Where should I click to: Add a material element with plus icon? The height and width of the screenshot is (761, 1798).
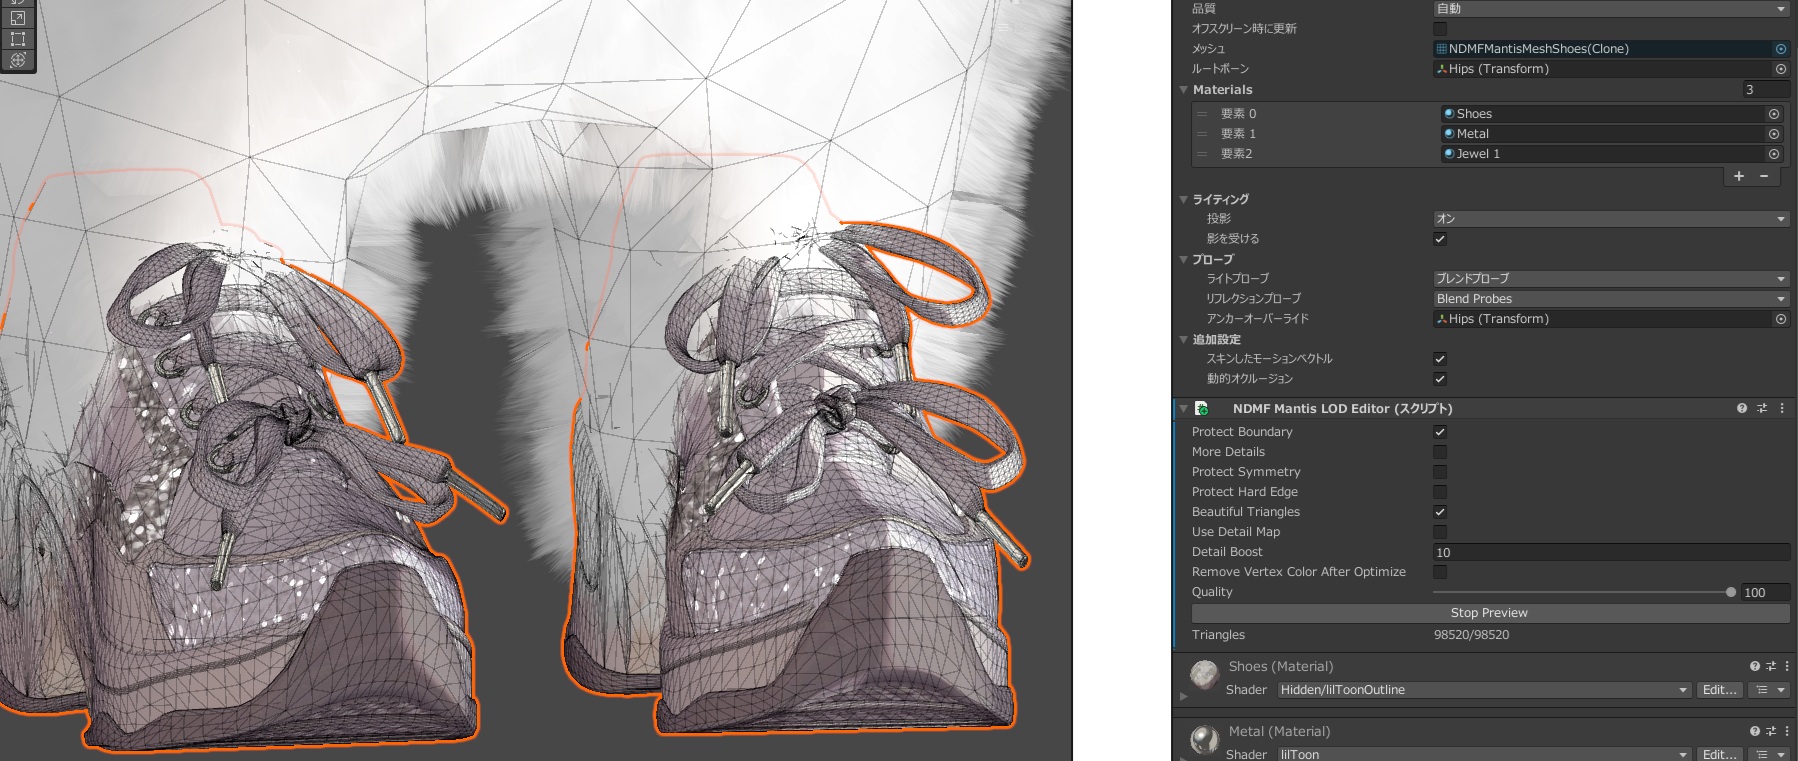click(1739, 176)
